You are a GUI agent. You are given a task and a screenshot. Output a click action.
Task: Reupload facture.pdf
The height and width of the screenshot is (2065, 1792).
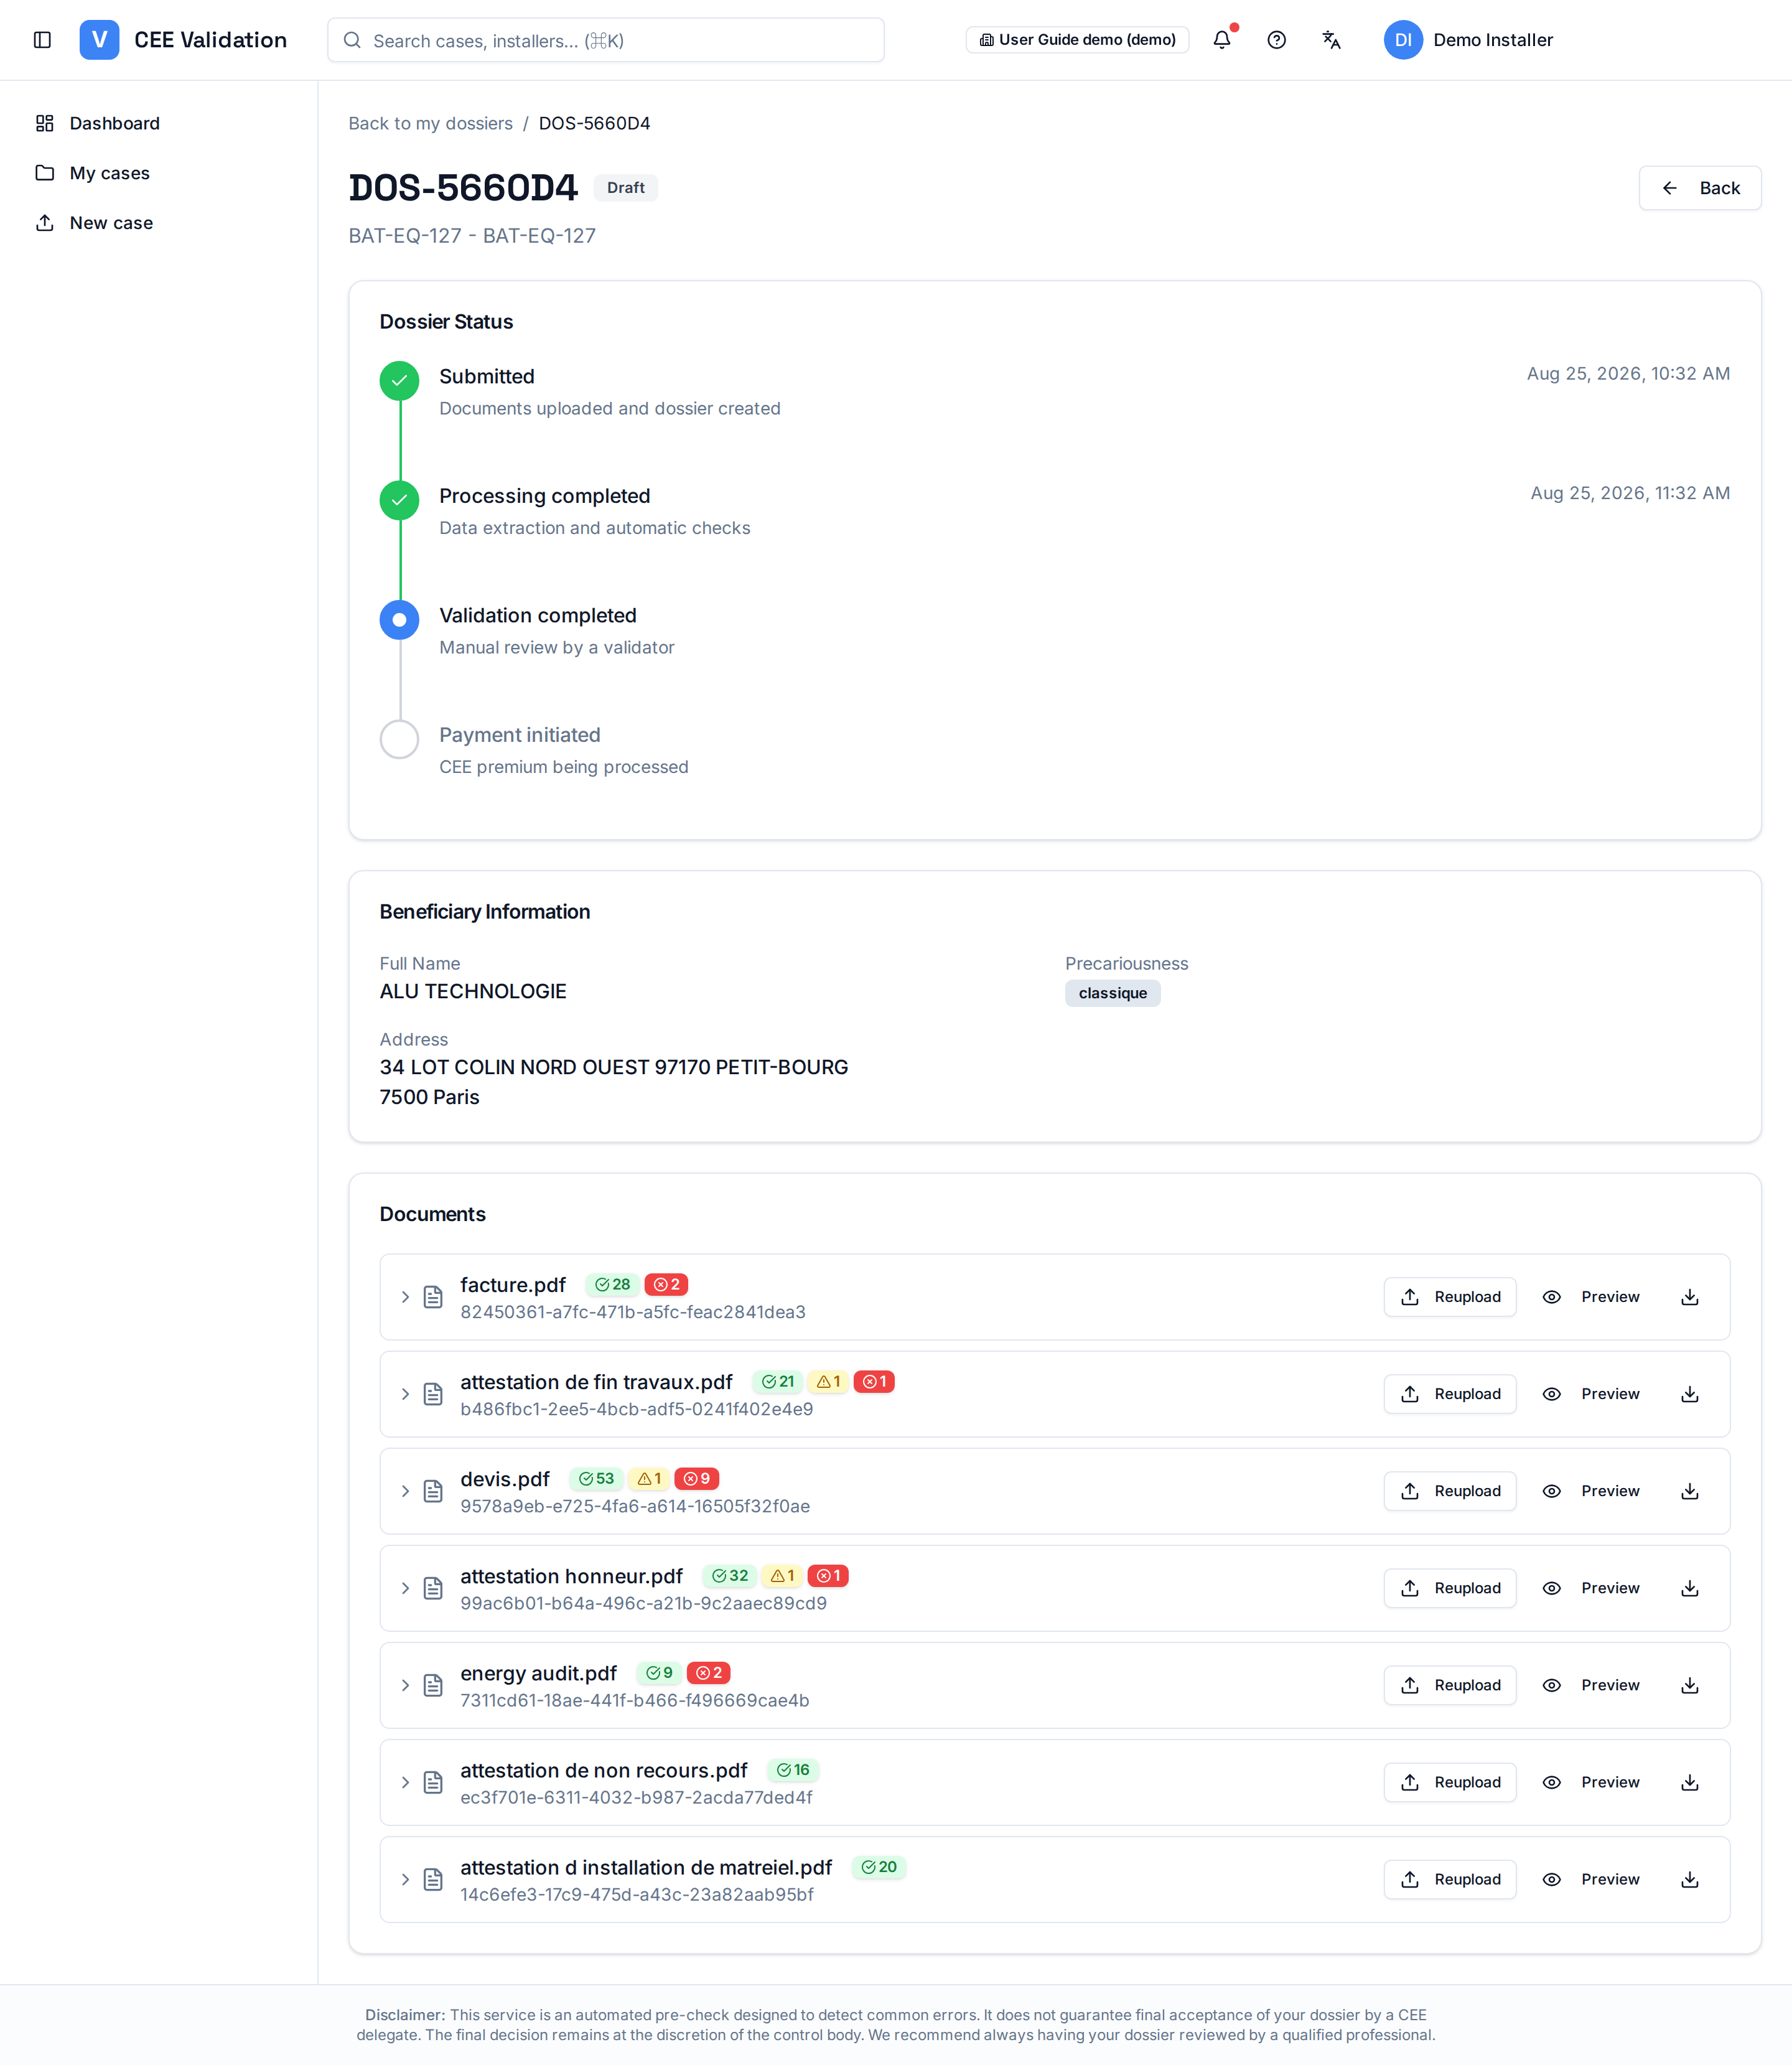[x=1450, y=1297]
